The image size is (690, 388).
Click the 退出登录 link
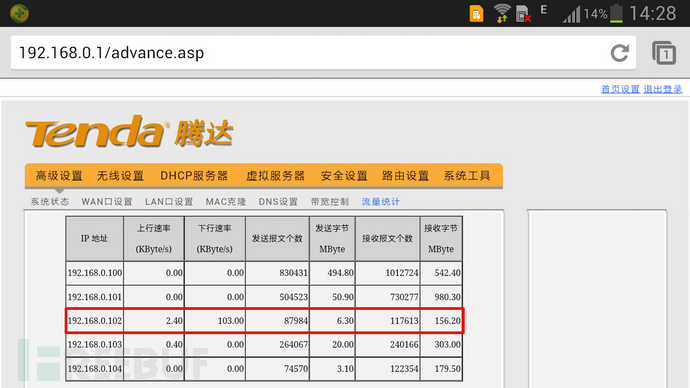coord(663,89)
